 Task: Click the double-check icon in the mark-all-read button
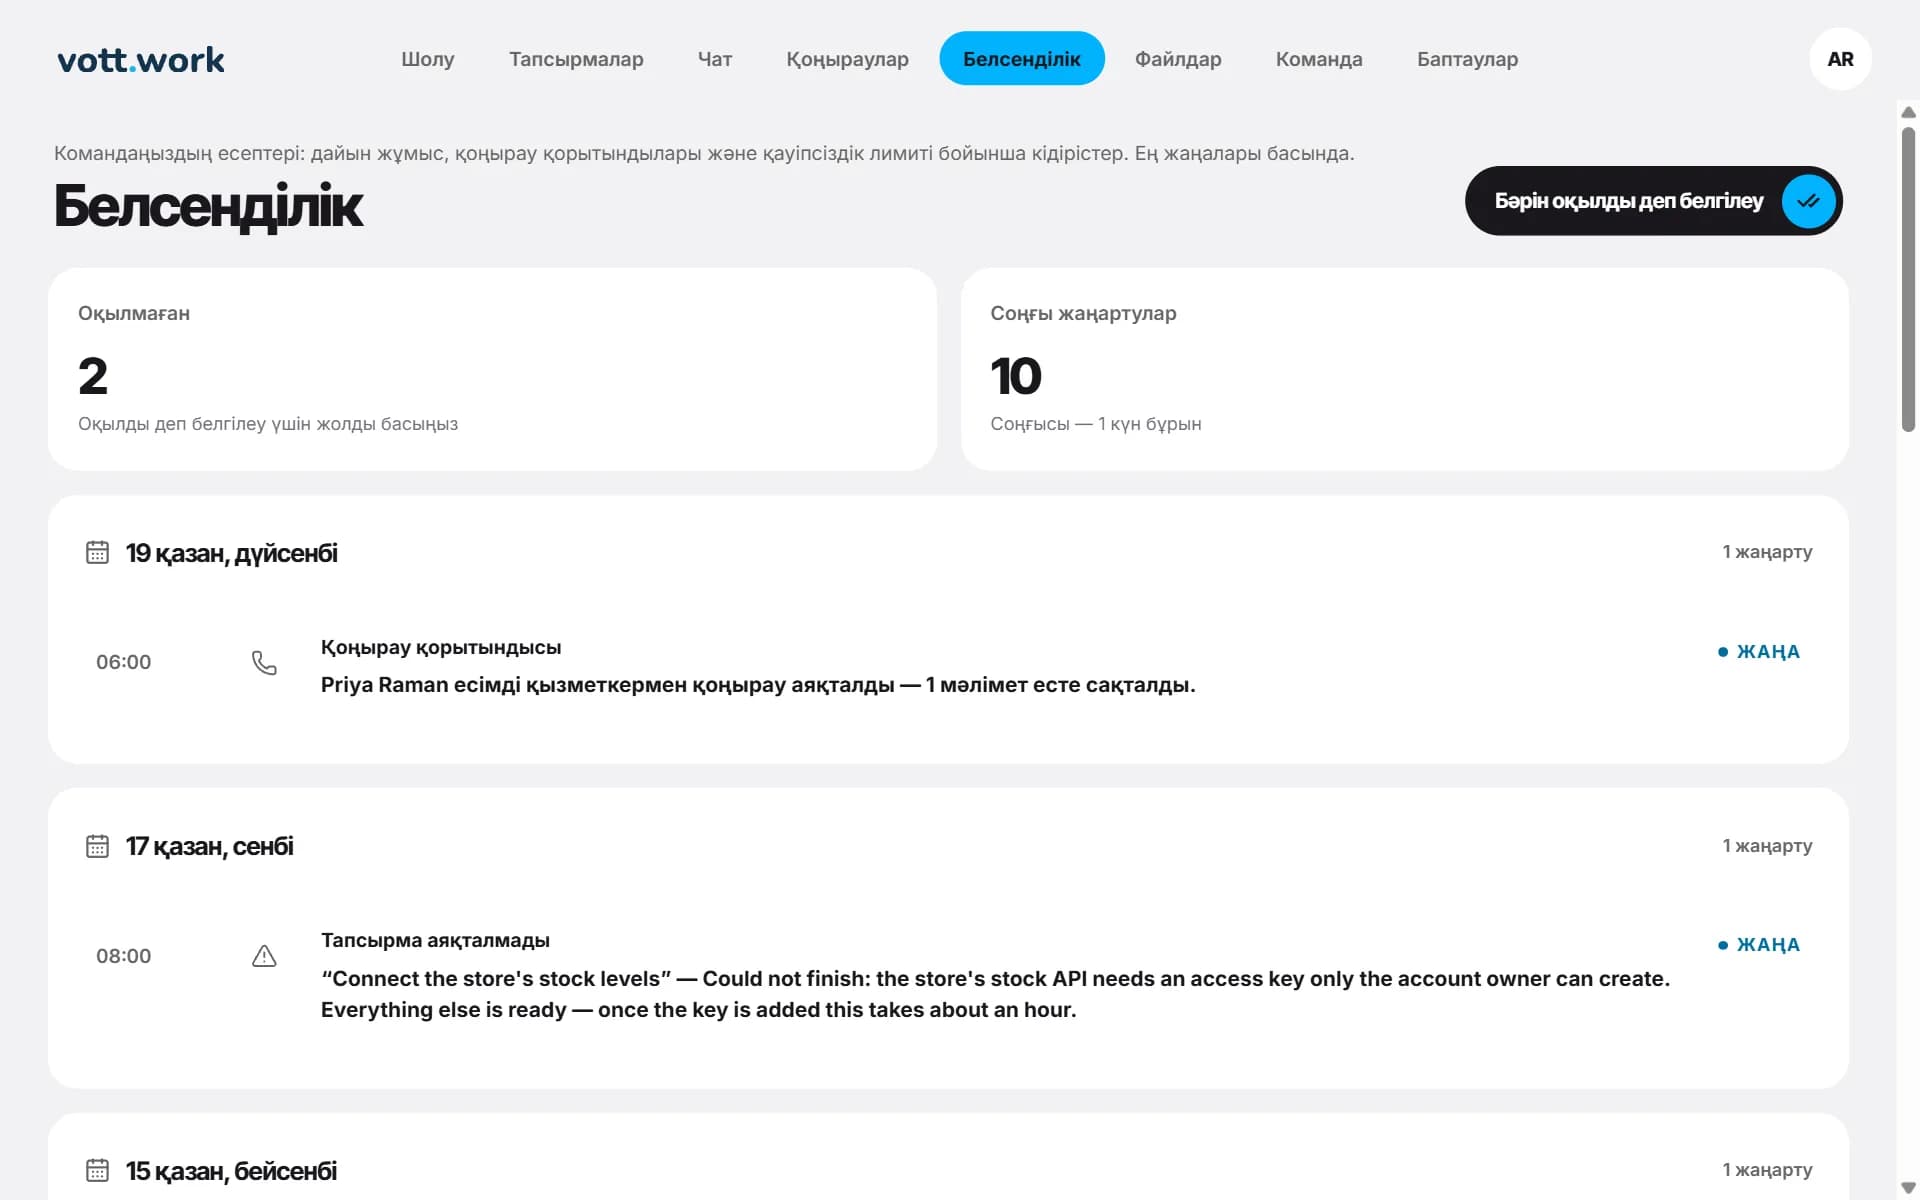[x=1808, y=201]
